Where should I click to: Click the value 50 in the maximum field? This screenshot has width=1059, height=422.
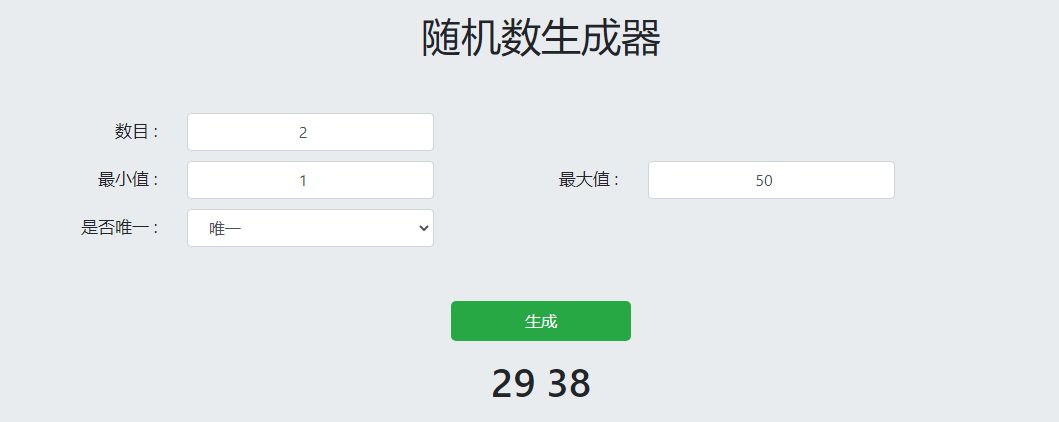coord(764,181)
